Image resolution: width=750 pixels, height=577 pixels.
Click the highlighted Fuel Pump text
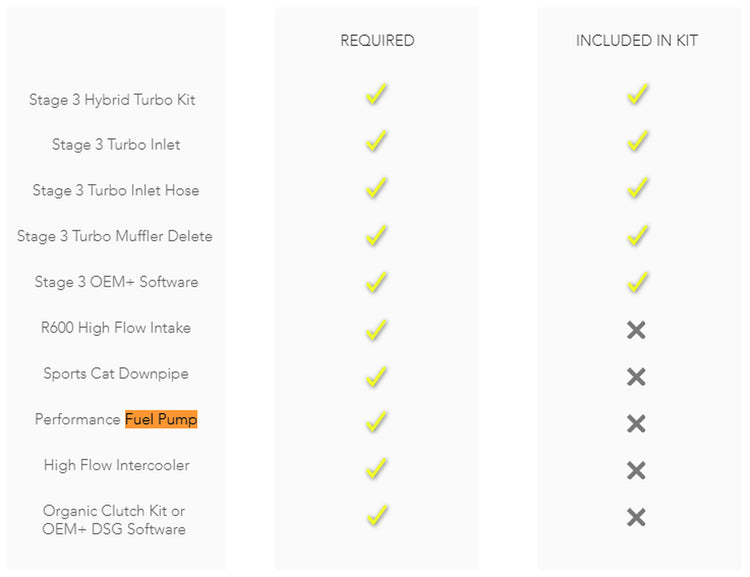[x=161, y=420]
